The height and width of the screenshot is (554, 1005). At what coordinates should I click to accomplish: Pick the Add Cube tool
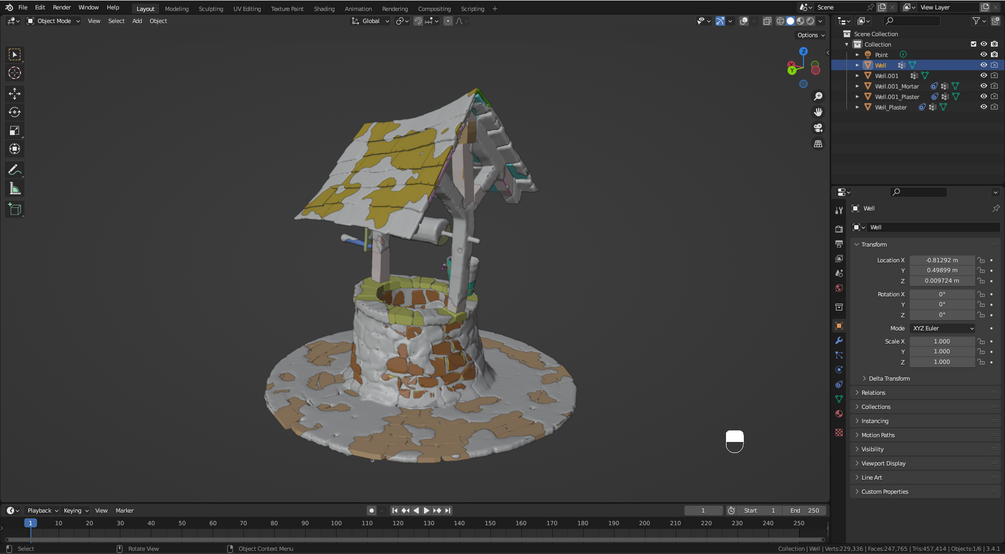(x=14, y=209)
